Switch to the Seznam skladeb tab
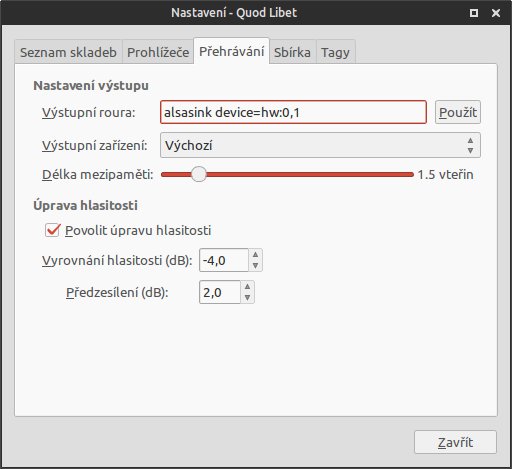 [68, 52]
